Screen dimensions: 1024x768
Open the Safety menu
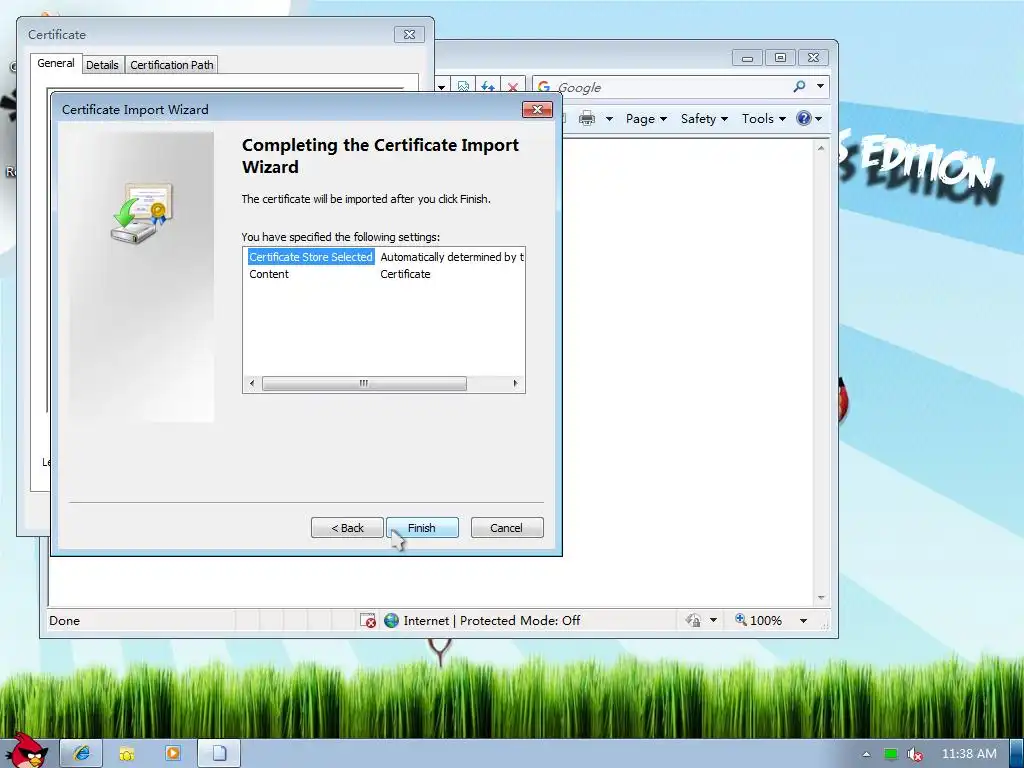(704, 119)
